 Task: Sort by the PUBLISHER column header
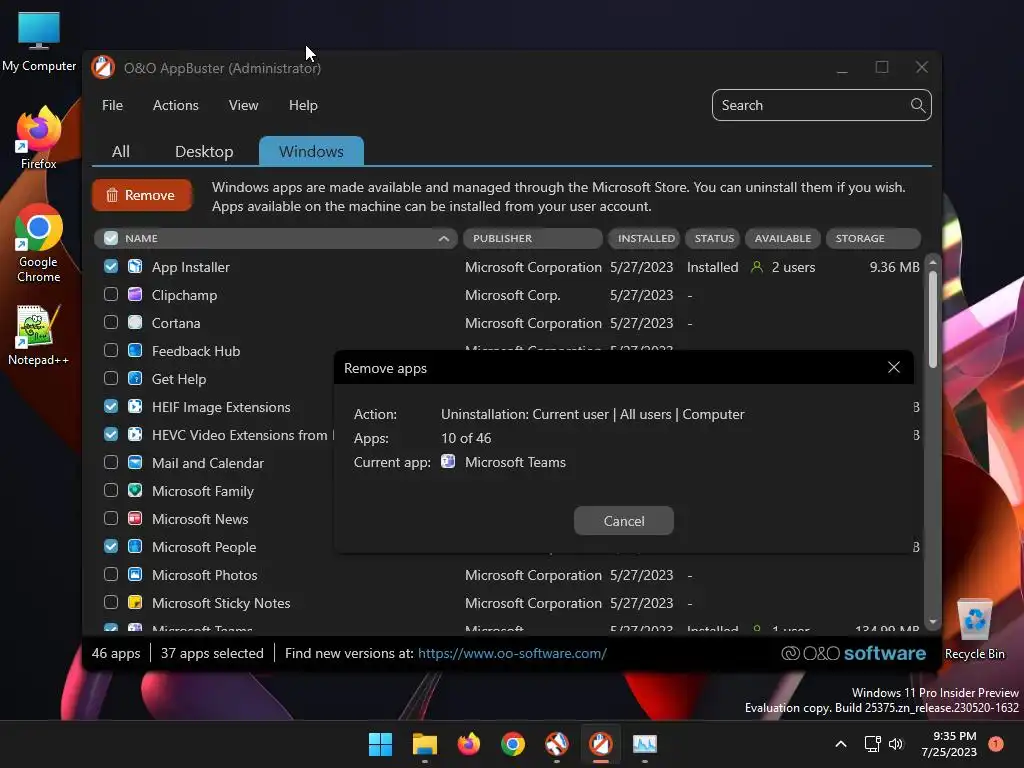coord(532,238)
